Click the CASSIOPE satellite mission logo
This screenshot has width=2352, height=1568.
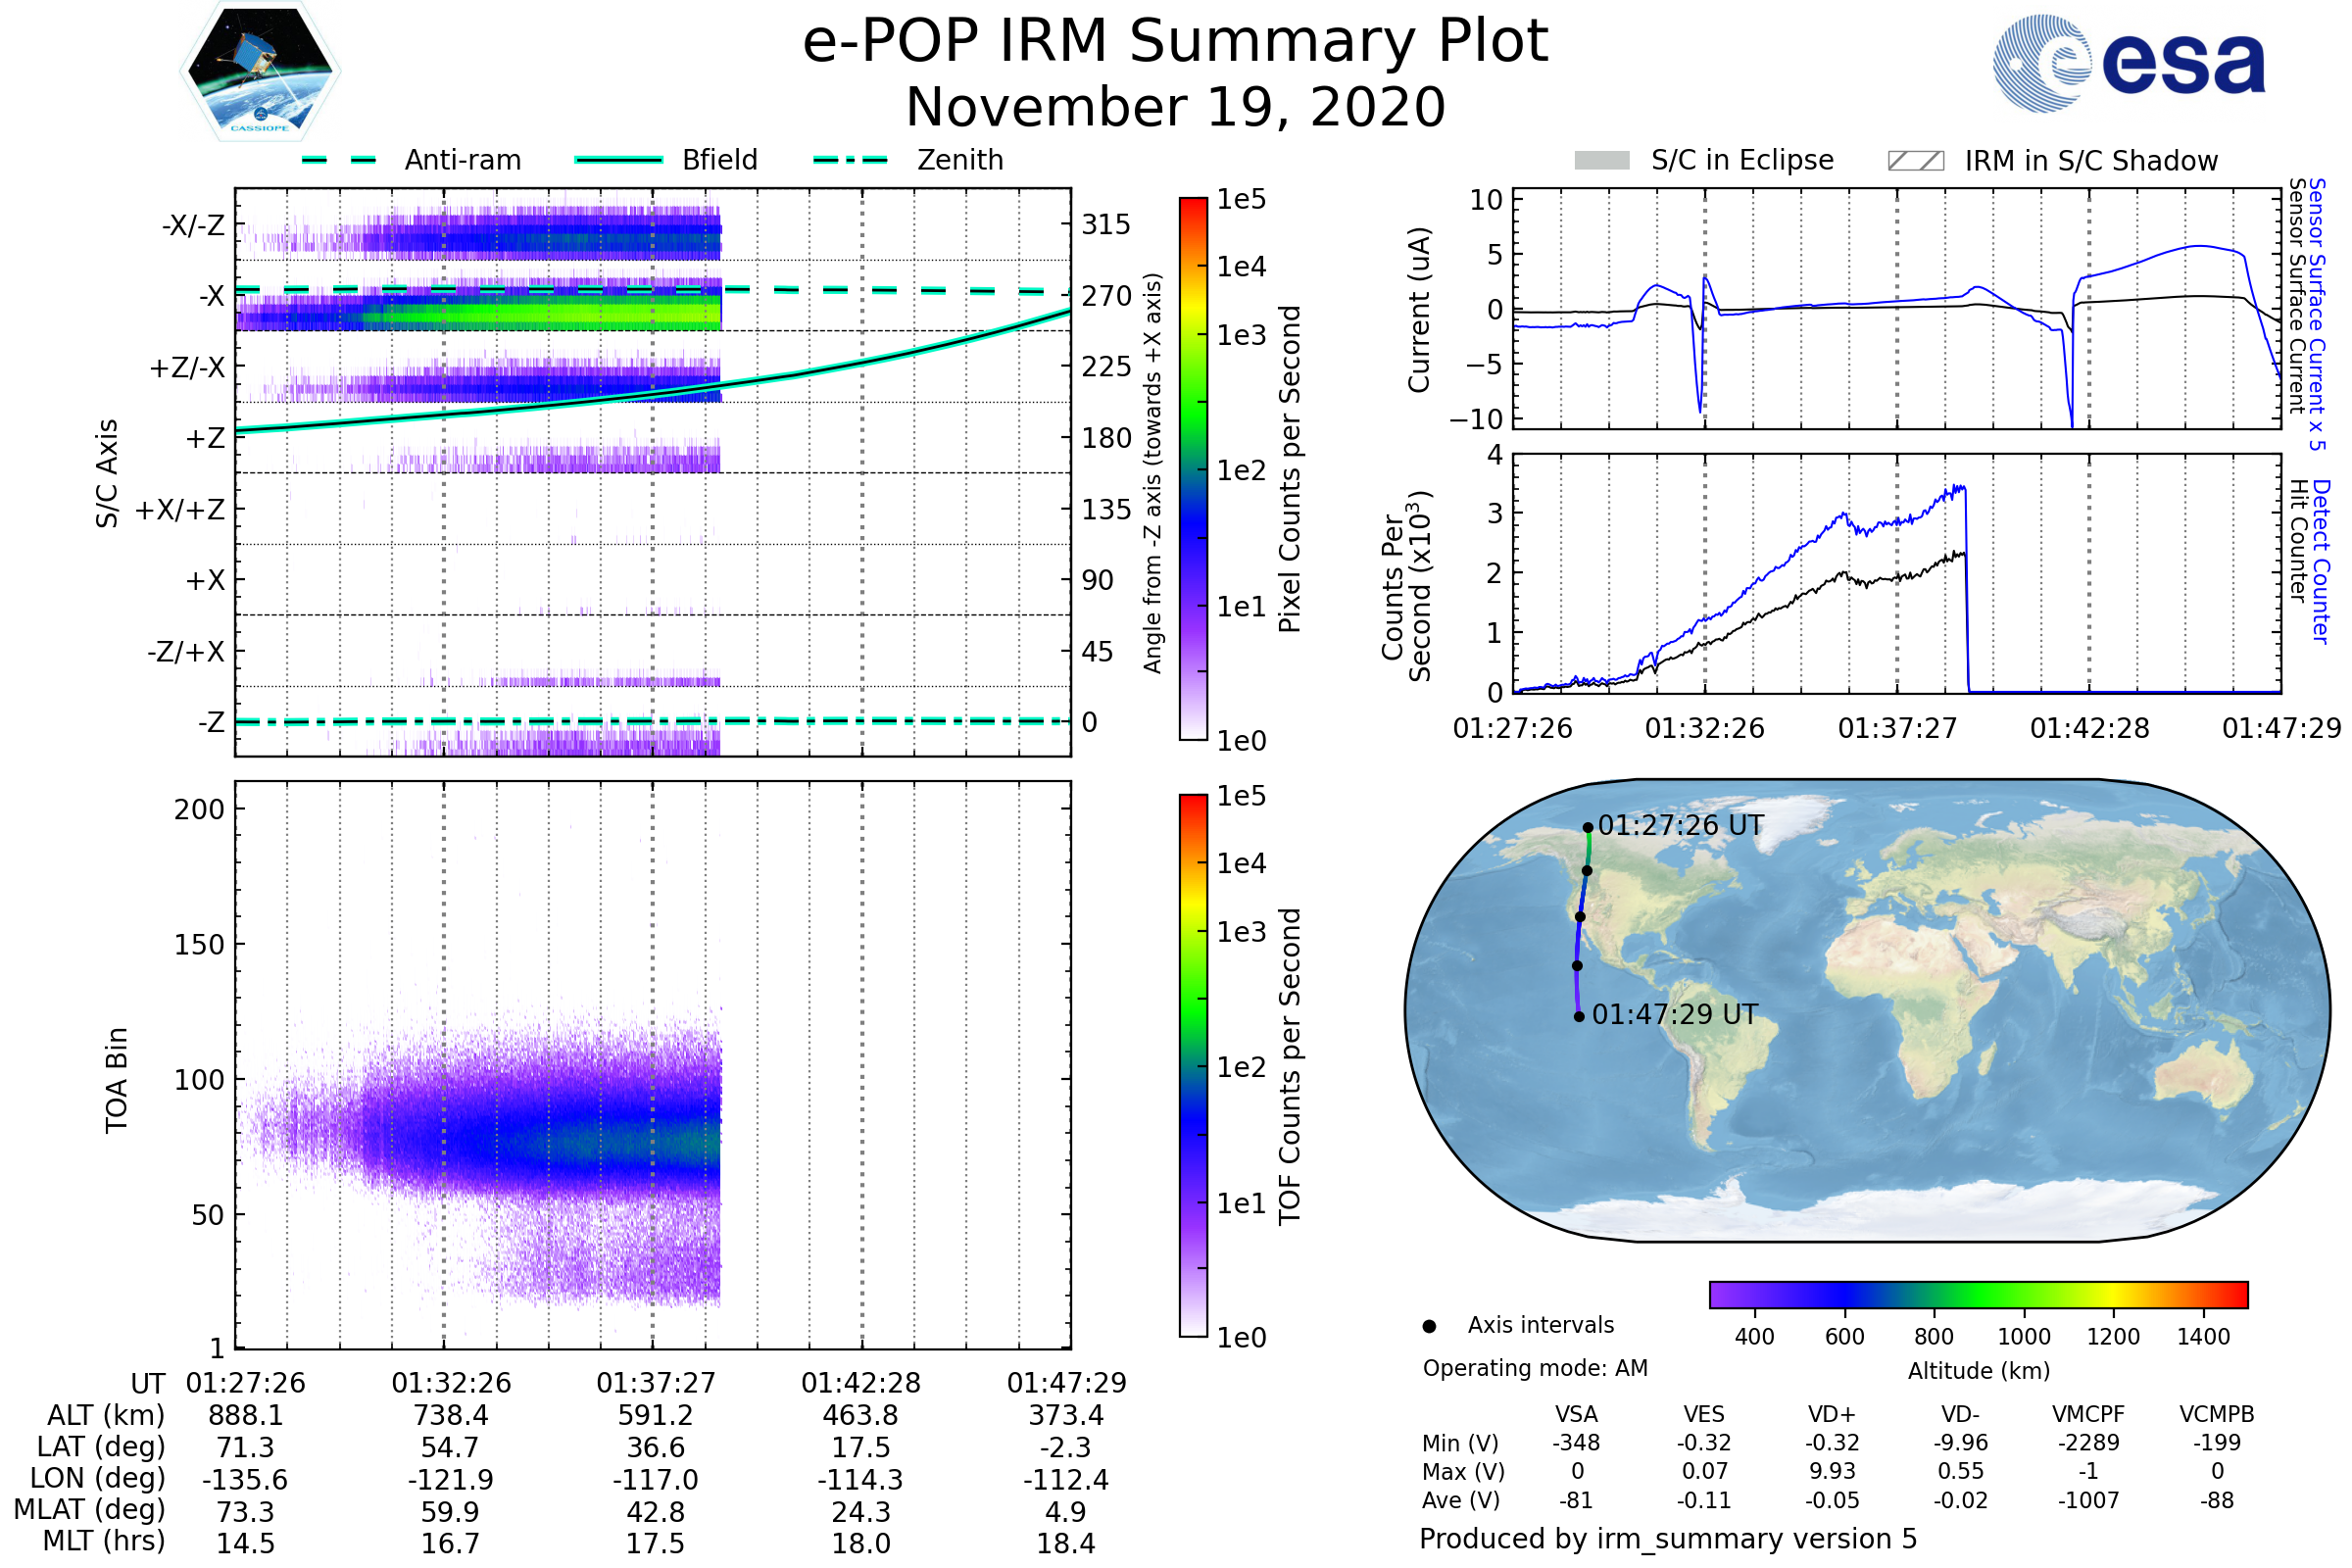260,72
